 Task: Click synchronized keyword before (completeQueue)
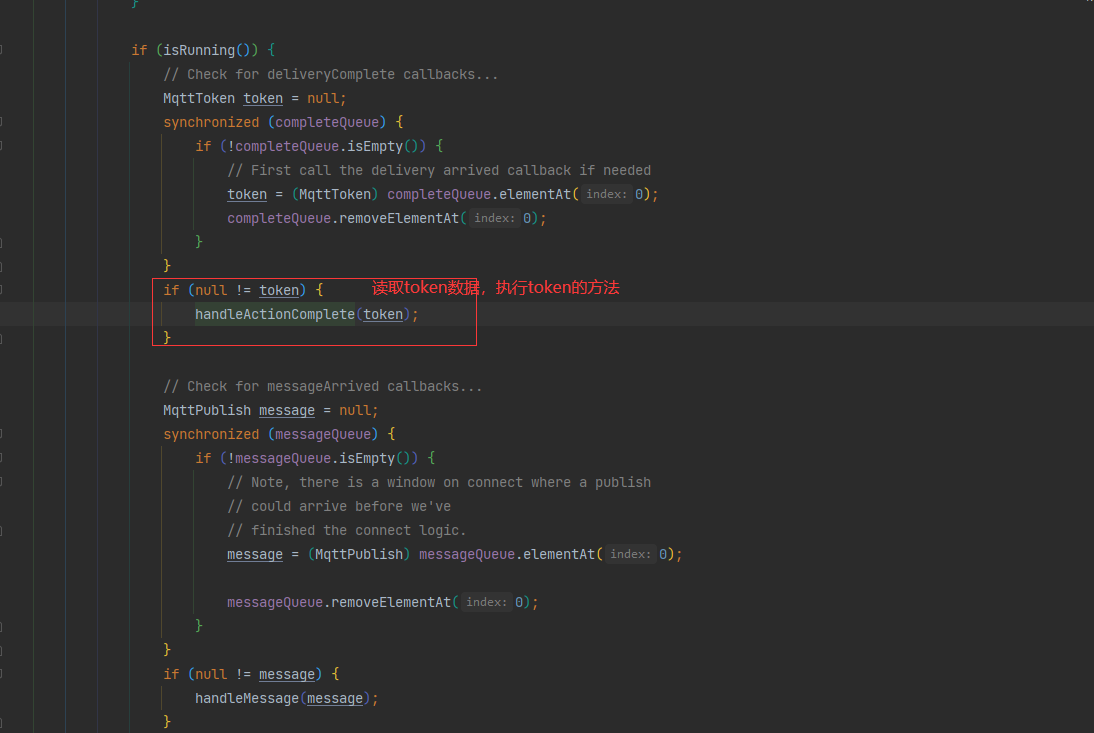[x=211, y=122]
